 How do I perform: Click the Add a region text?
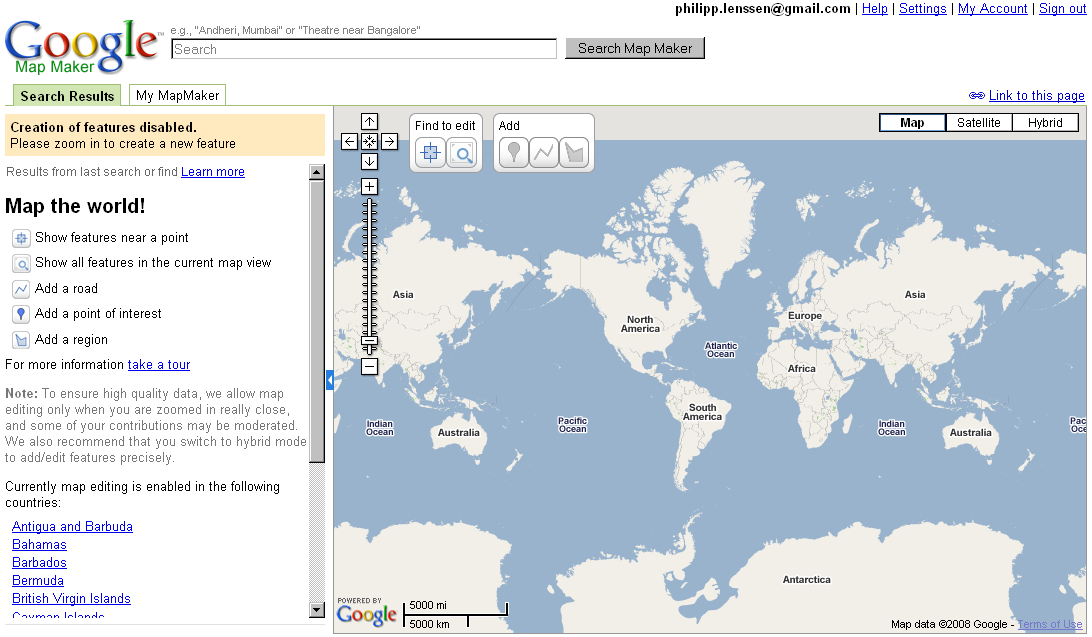point(71,339)
